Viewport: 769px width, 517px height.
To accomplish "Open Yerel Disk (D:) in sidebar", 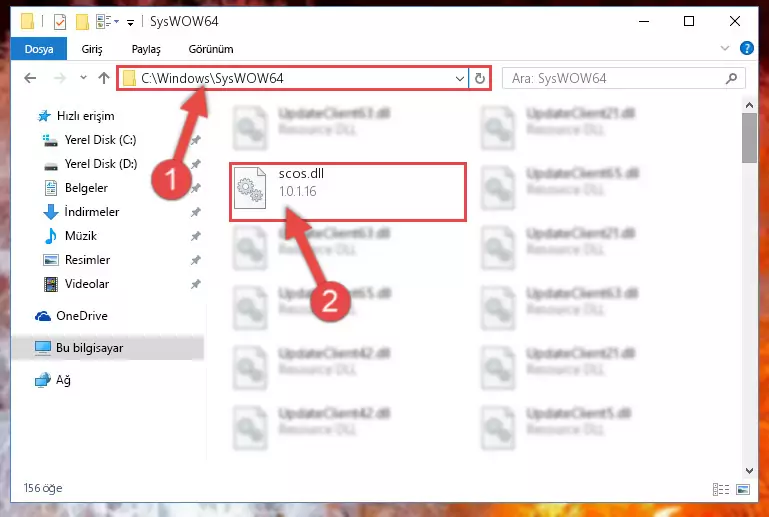I will click(101, 164).
